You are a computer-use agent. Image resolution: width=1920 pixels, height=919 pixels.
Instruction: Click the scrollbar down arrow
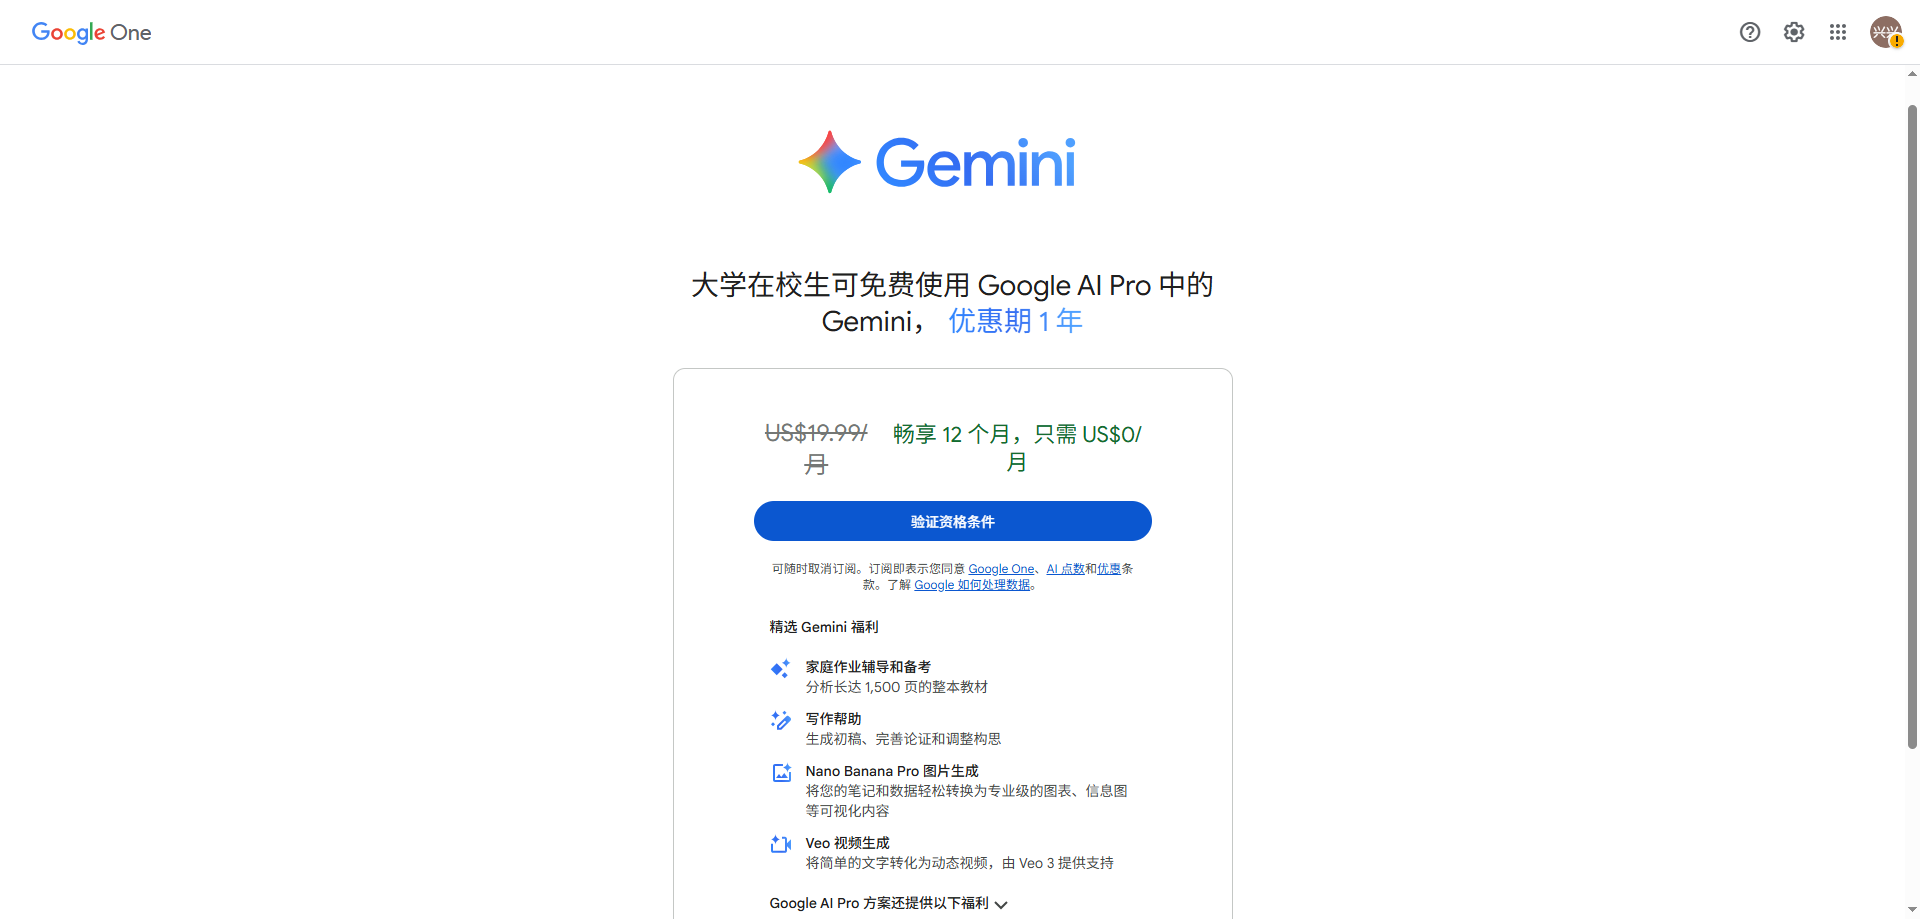[x=1912, y=911]
